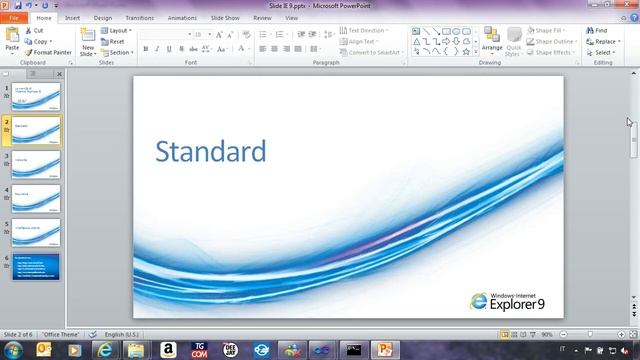Open Internet Explorer from the taskbar
640x360 pixels.
[105, 350]
